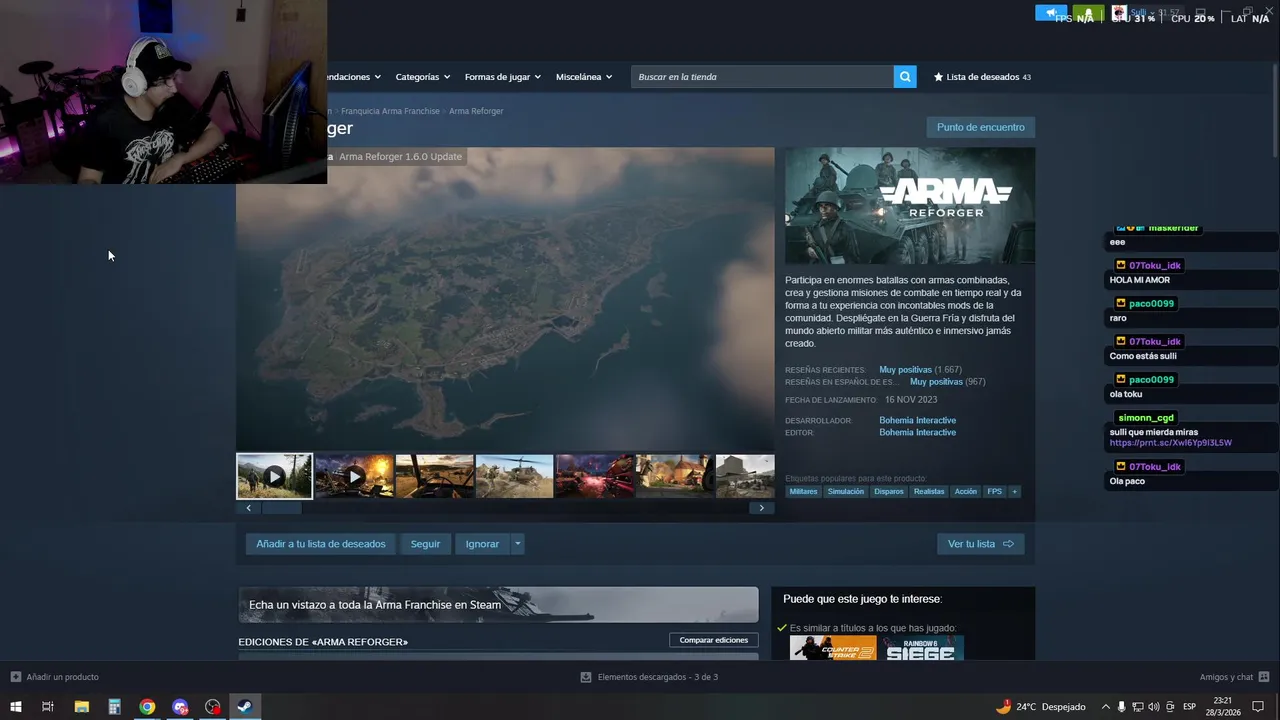Click the network tray icon
The height and width of the screenshot is (720, 1280).
click(1137, 707)
